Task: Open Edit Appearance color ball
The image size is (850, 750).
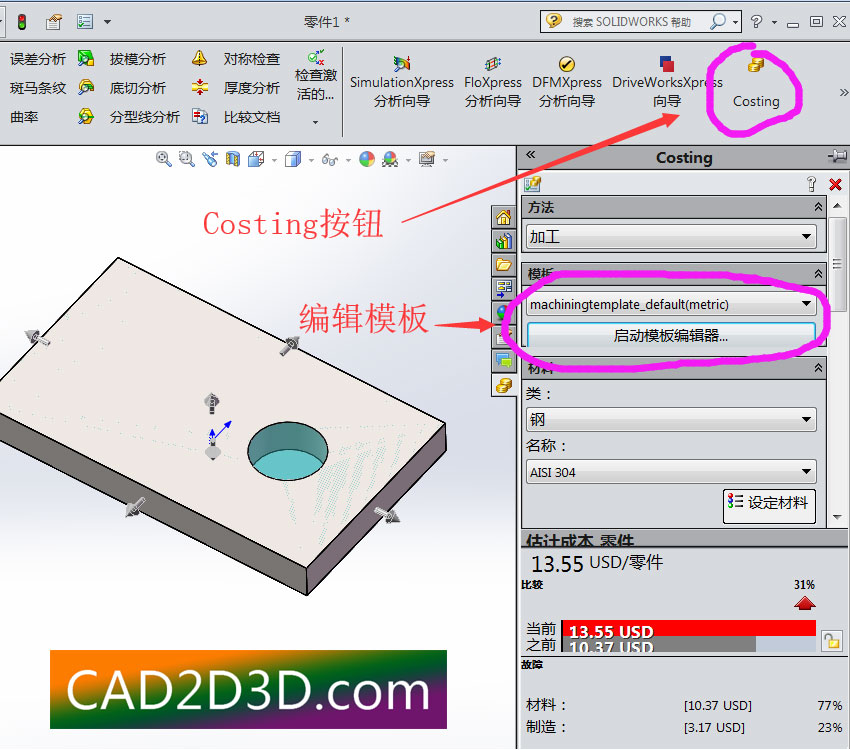Action: (367, 159)
